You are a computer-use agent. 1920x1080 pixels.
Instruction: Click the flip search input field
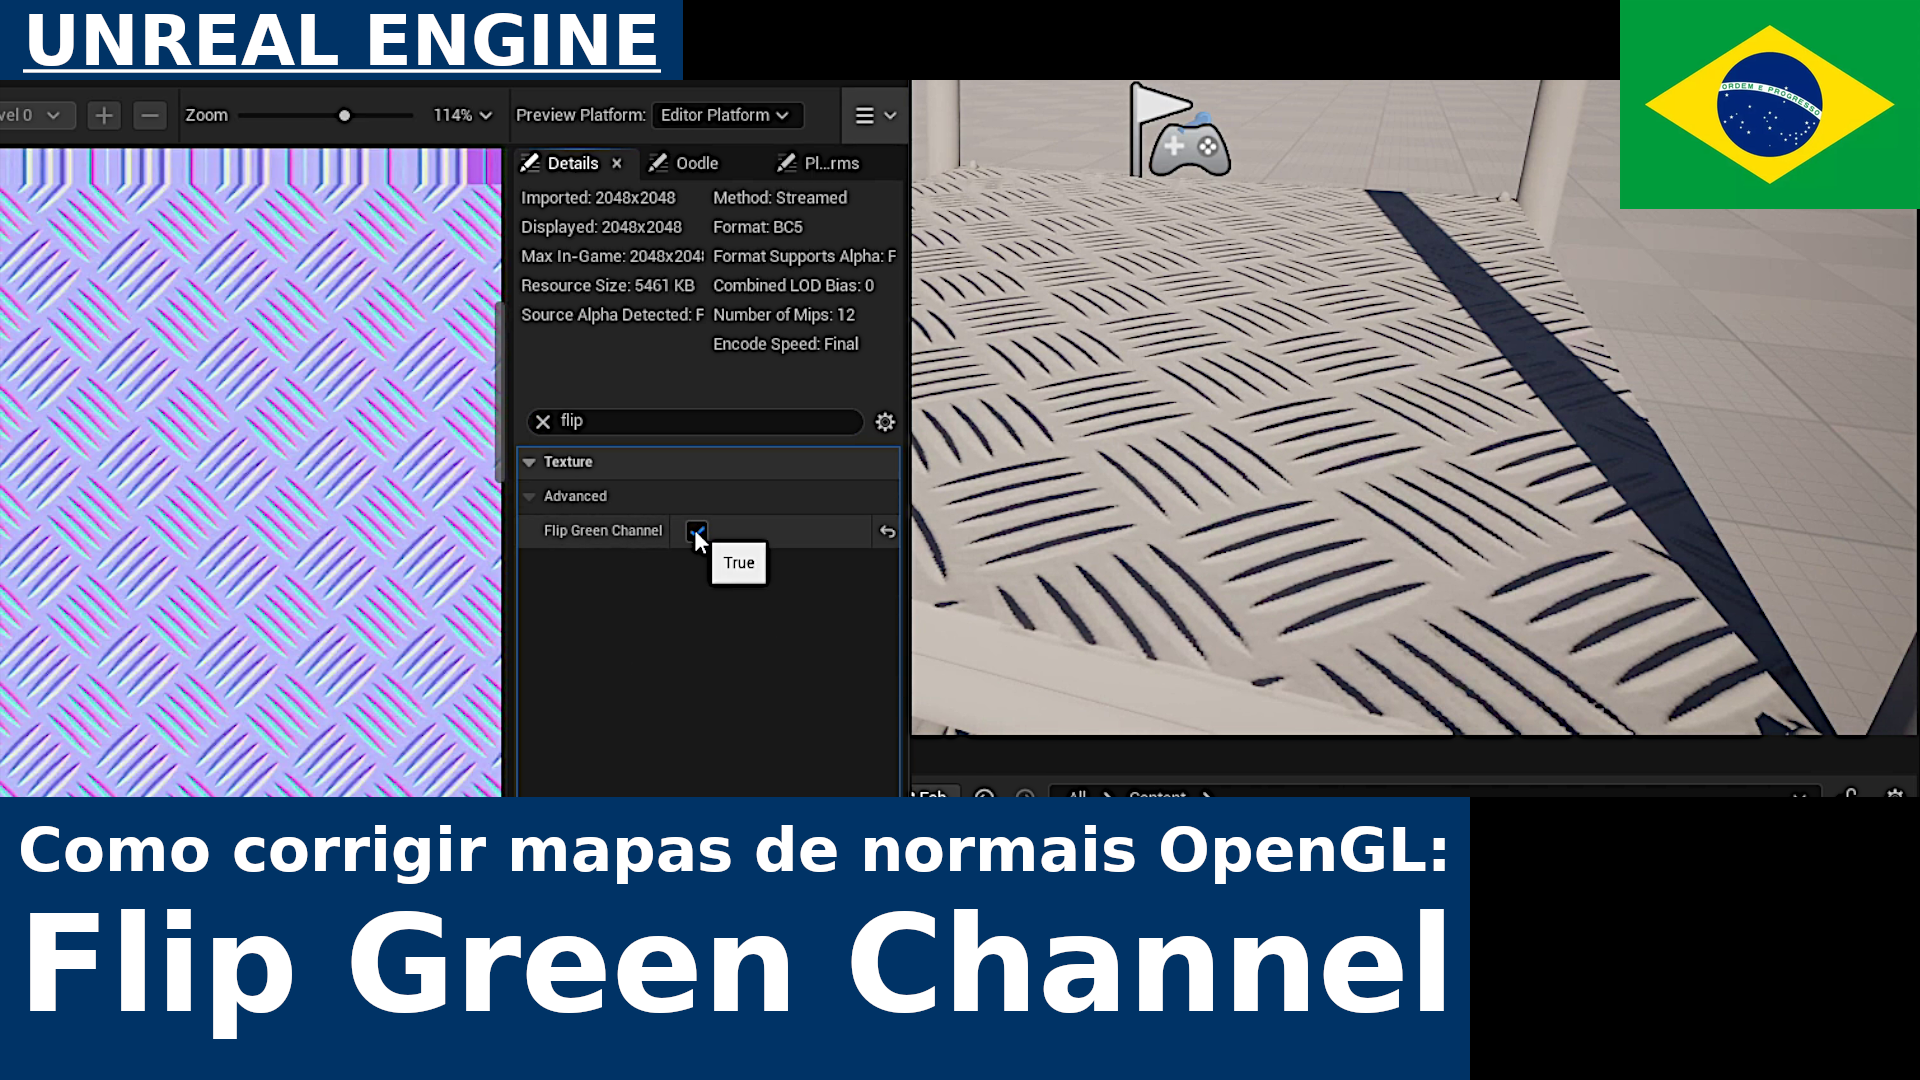pos(695,422)
